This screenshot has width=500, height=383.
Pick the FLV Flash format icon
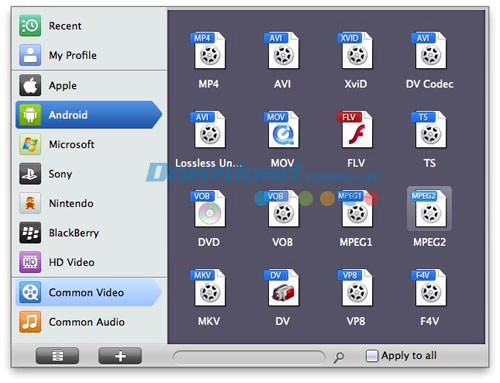356,129
